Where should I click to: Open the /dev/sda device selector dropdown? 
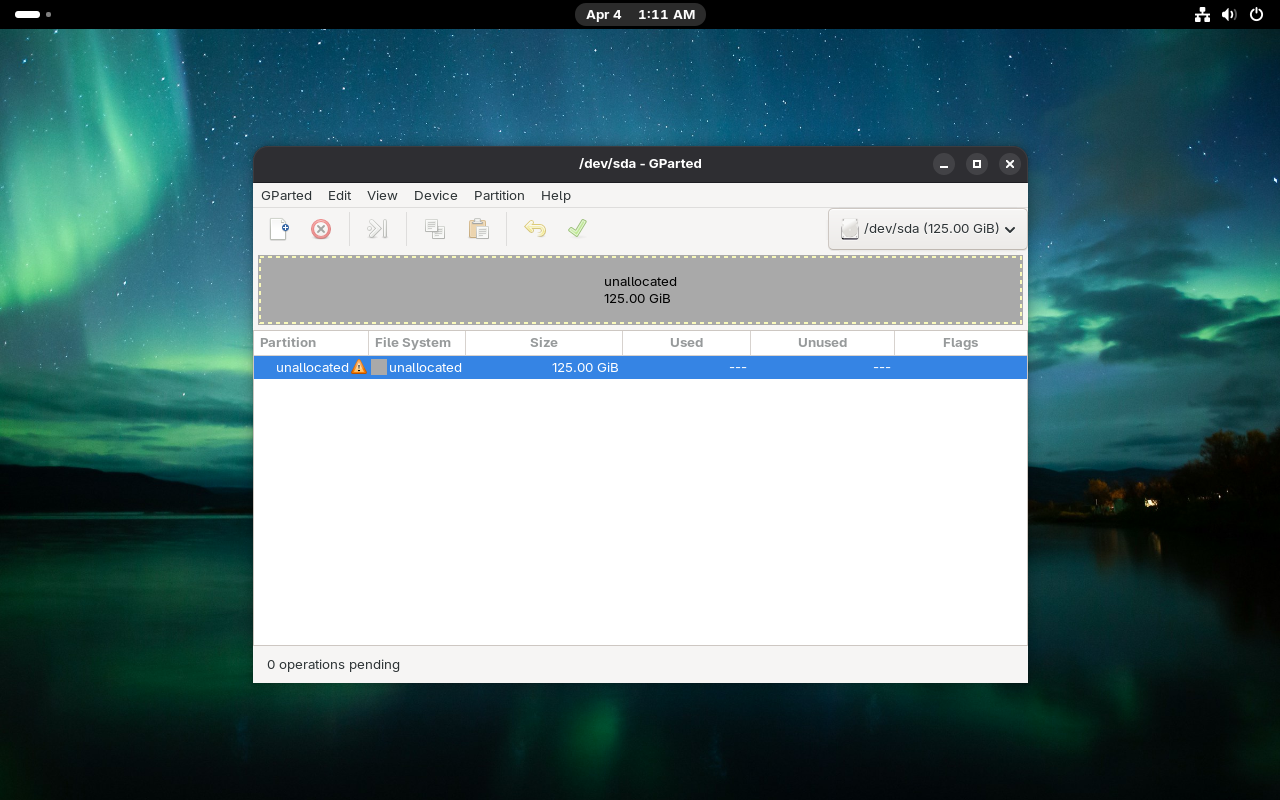(927, 229)
